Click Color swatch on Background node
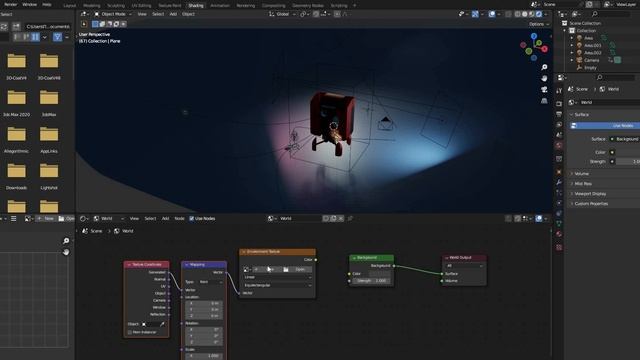This screenshot has height=360, width=640. pyautogui.click(x=380, y=273)
